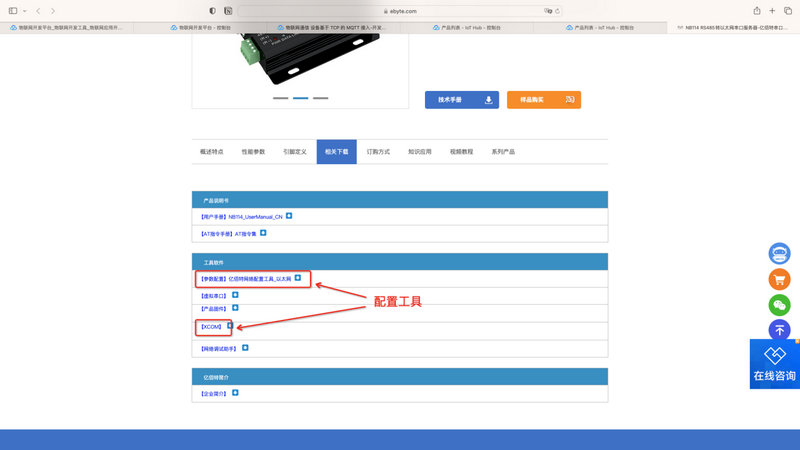
Task: Click download icon beside 企业简介
Action: coord(235,393)
